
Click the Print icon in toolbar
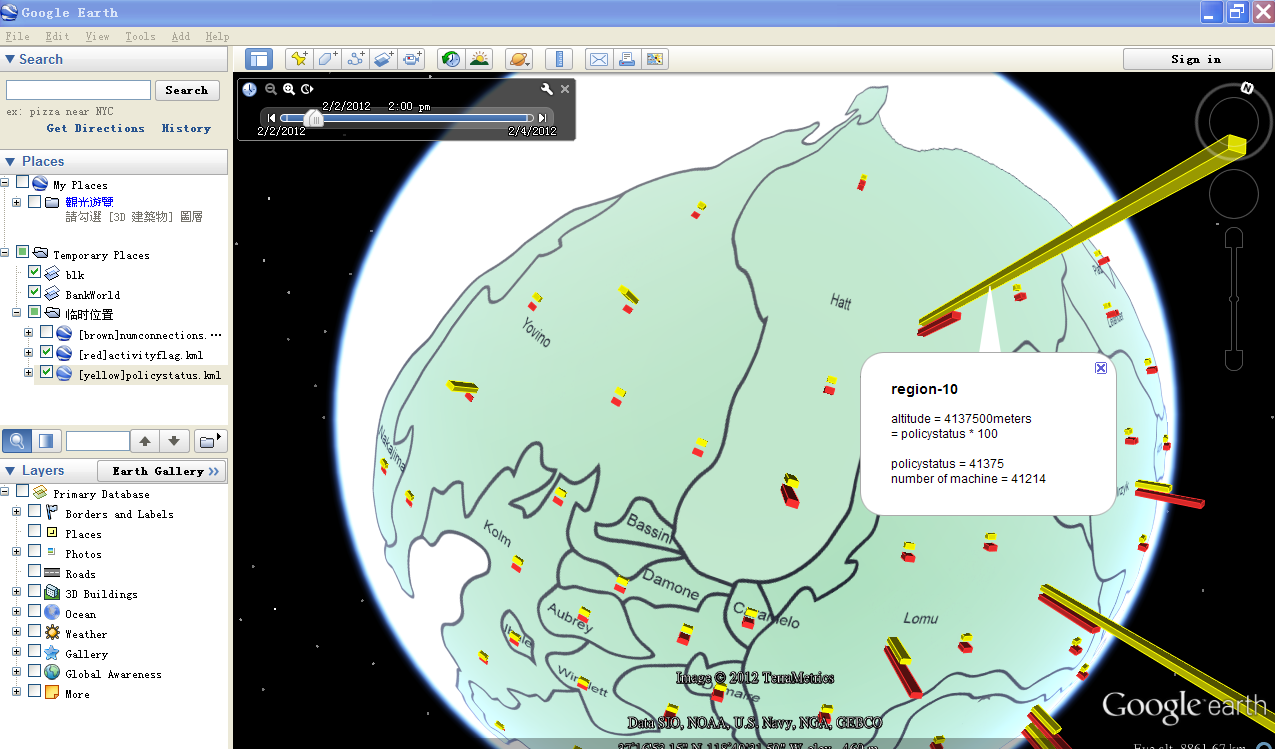pyautogui.click(x=627, y=59)
